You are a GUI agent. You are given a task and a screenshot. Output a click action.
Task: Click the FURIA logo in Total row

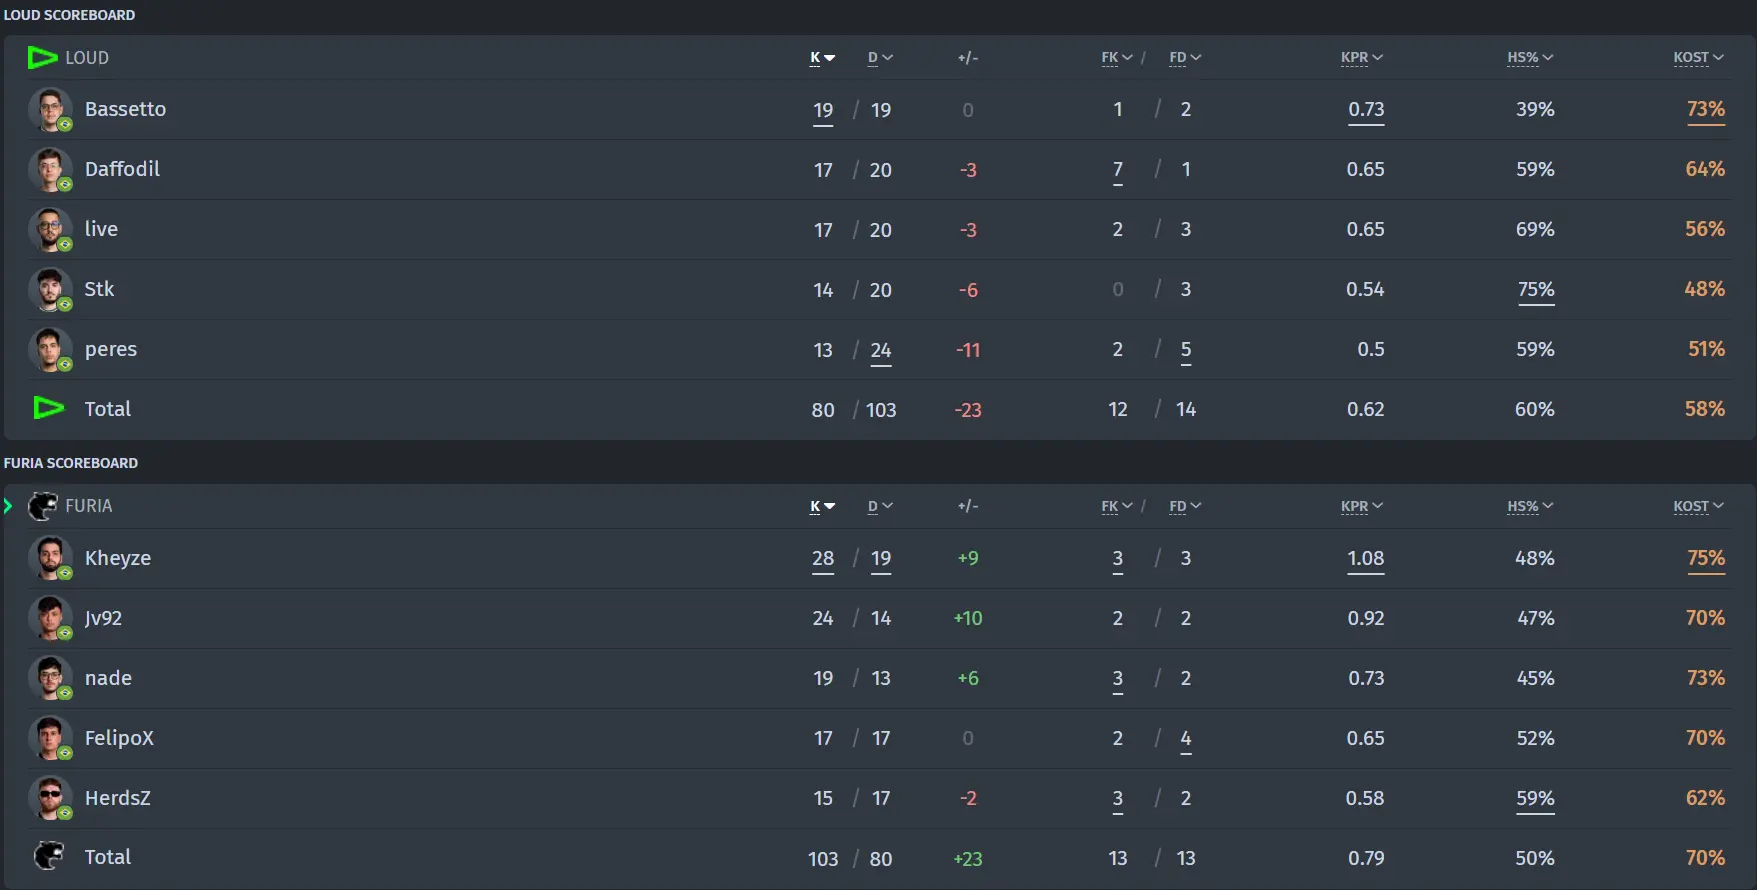[49, 856]
